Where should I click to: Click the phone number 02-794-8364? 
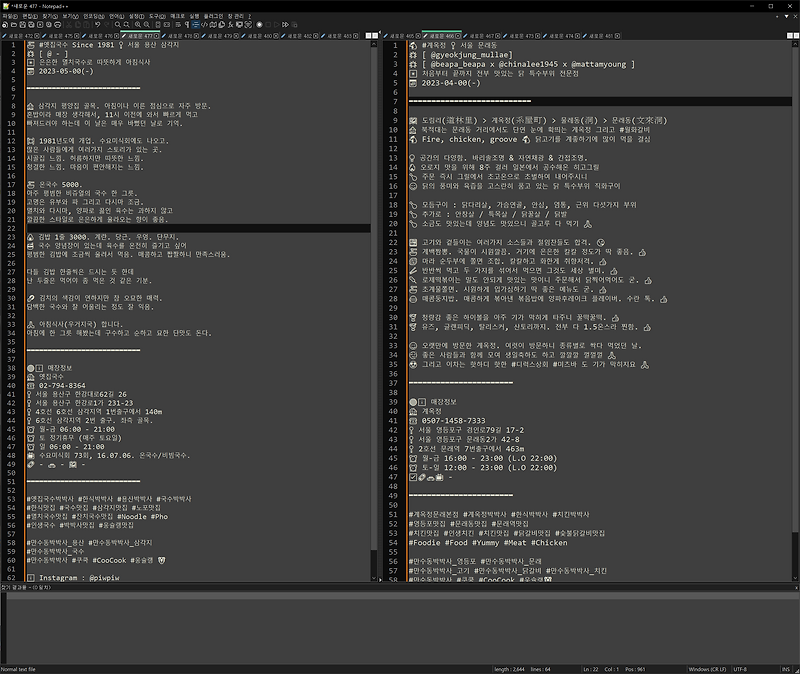(62, 386)
